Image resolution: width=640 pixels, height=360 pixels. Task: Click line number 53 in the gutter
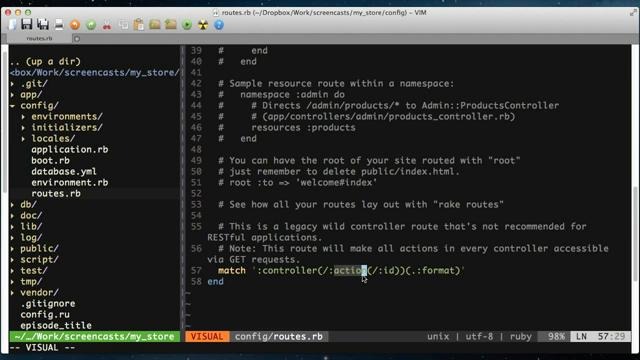(196, 204)
